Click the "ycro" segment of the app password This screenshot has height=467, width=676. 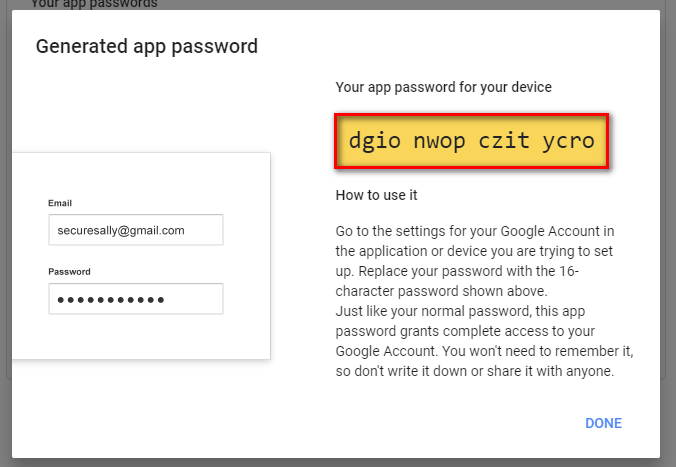568,140
